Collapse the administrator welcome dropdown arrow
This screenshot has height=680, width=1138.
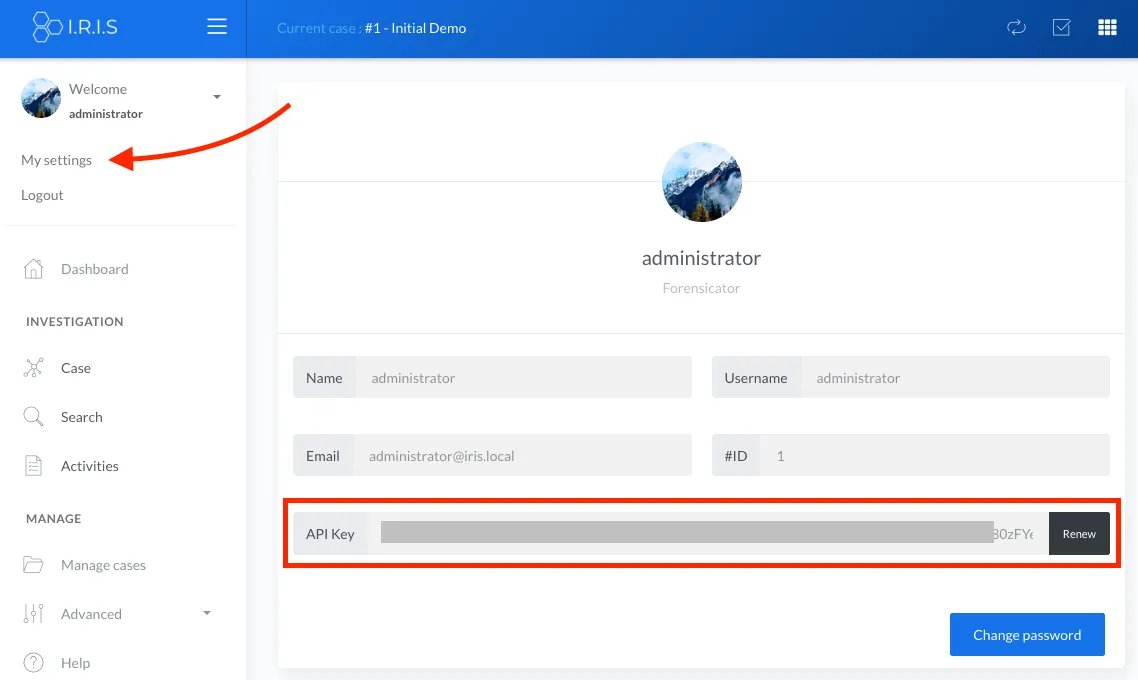pos(217,97)
